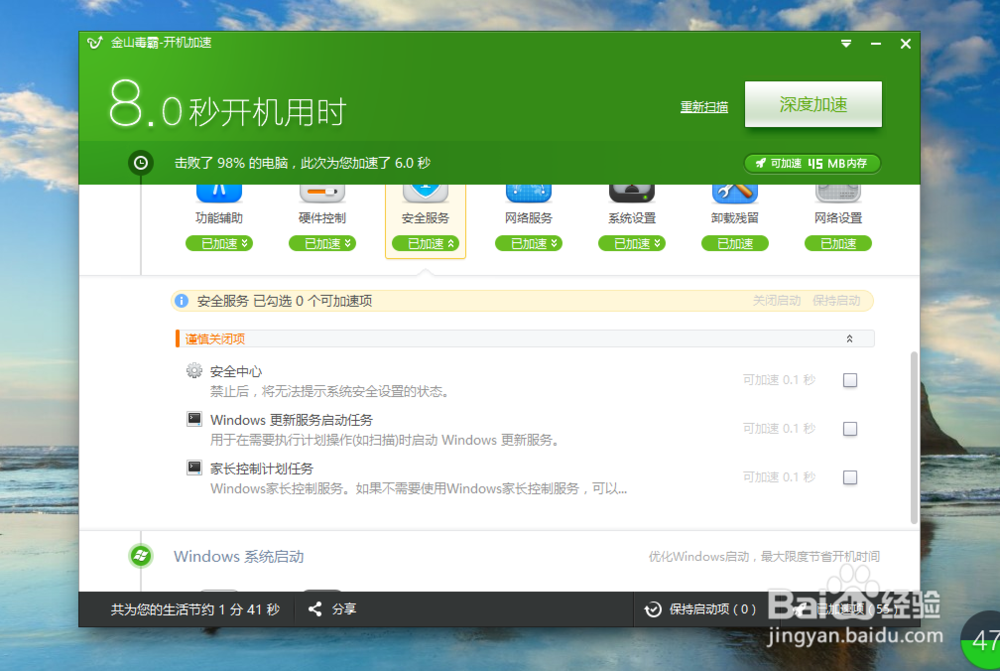Open the title bar dropdown menu arrow
The width and height of the screenshot is (1000, 671).
point(846,43)
